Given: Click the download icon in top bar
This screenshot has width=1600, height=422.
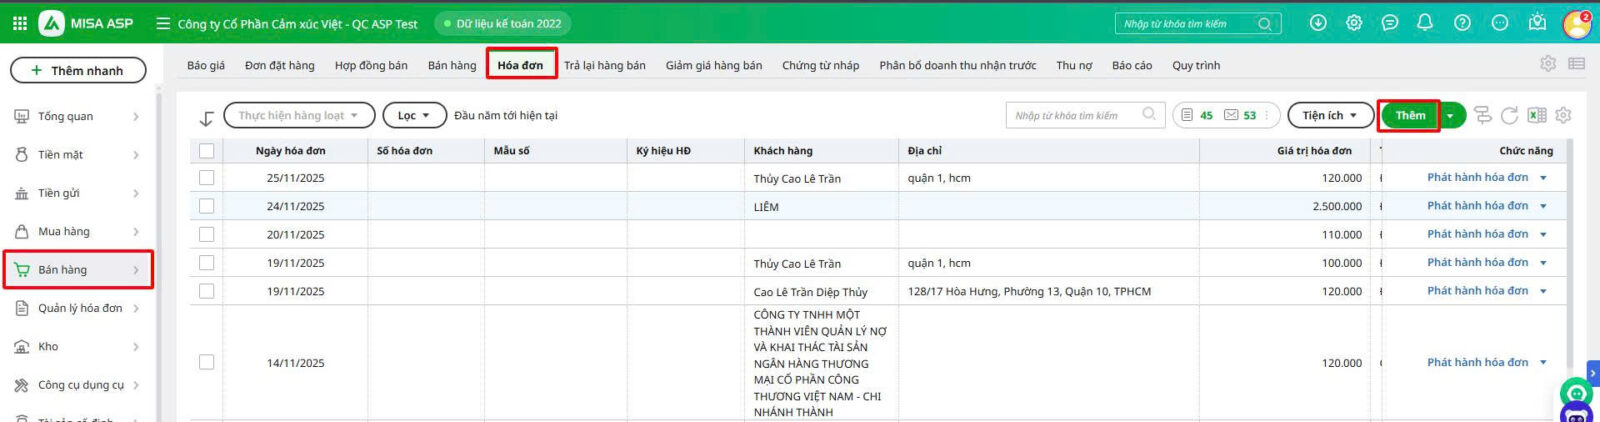Looking at the screenshot, I should coord(1318,23).
